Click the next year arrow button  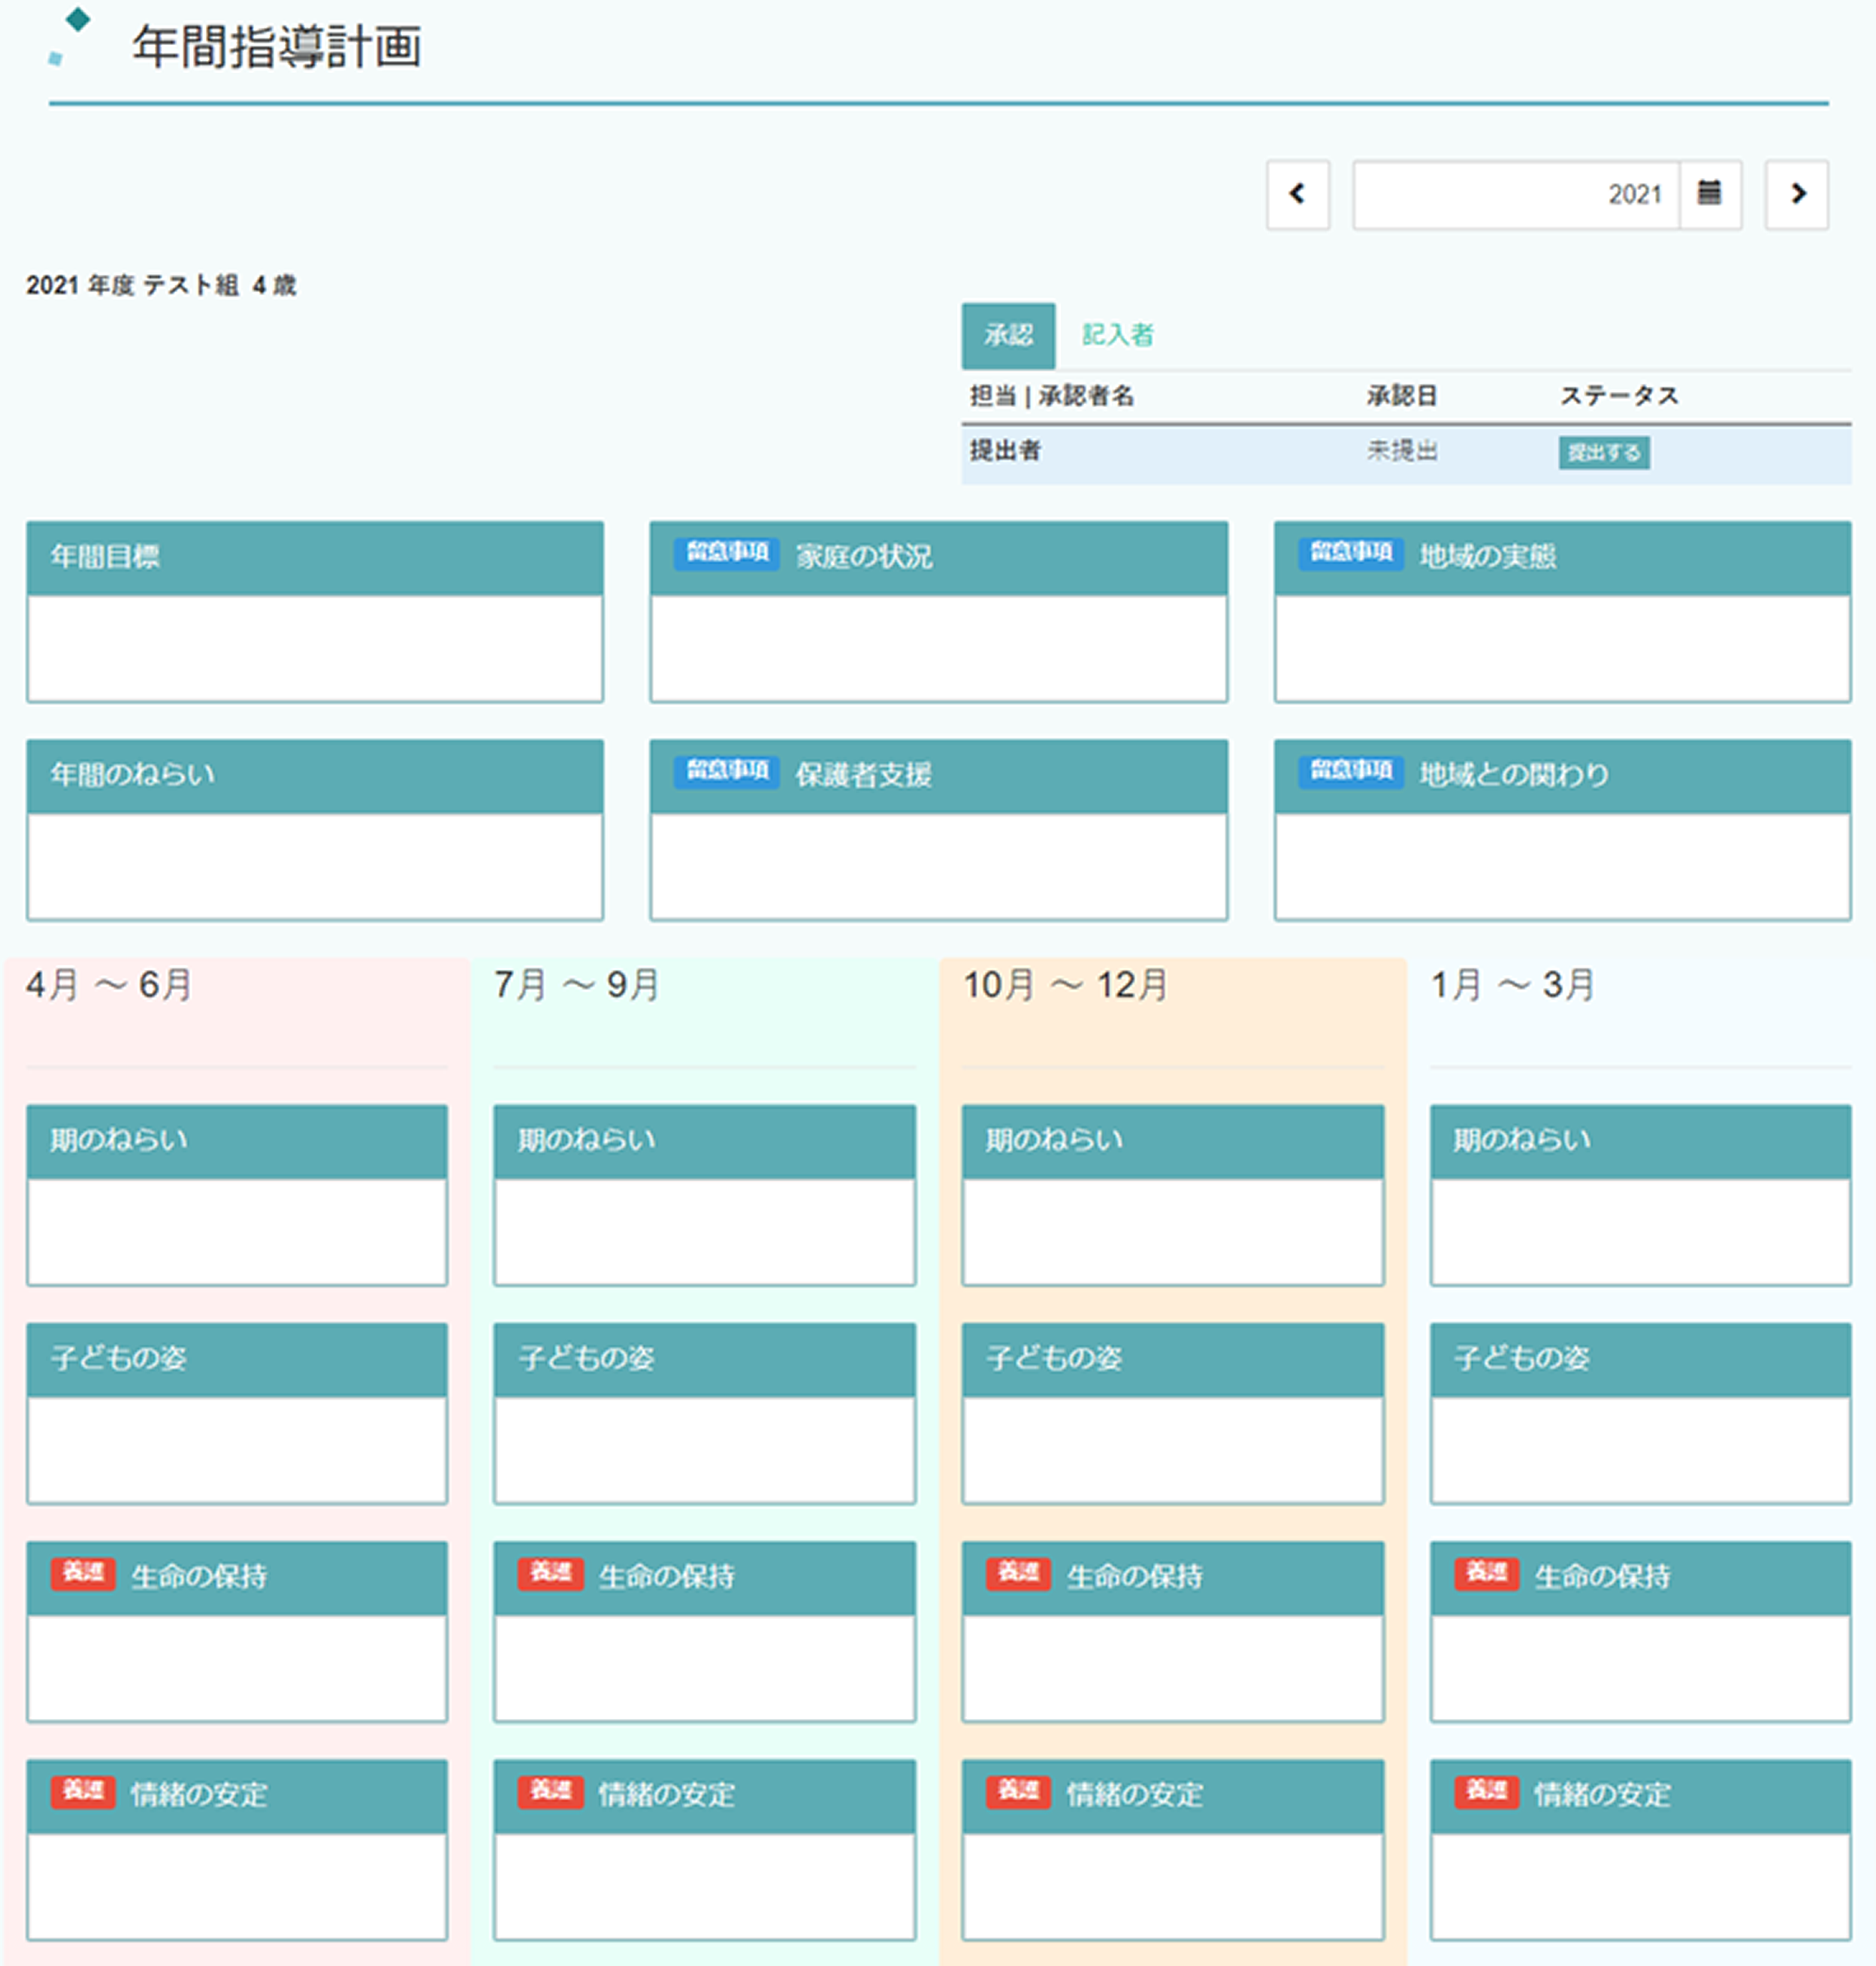pos(1796,194)
